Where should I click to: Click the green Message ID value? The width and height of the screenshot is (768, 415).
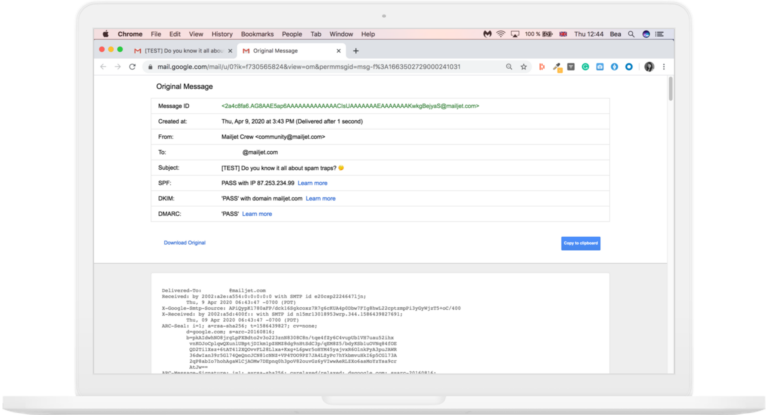click(x=350, y=106)
